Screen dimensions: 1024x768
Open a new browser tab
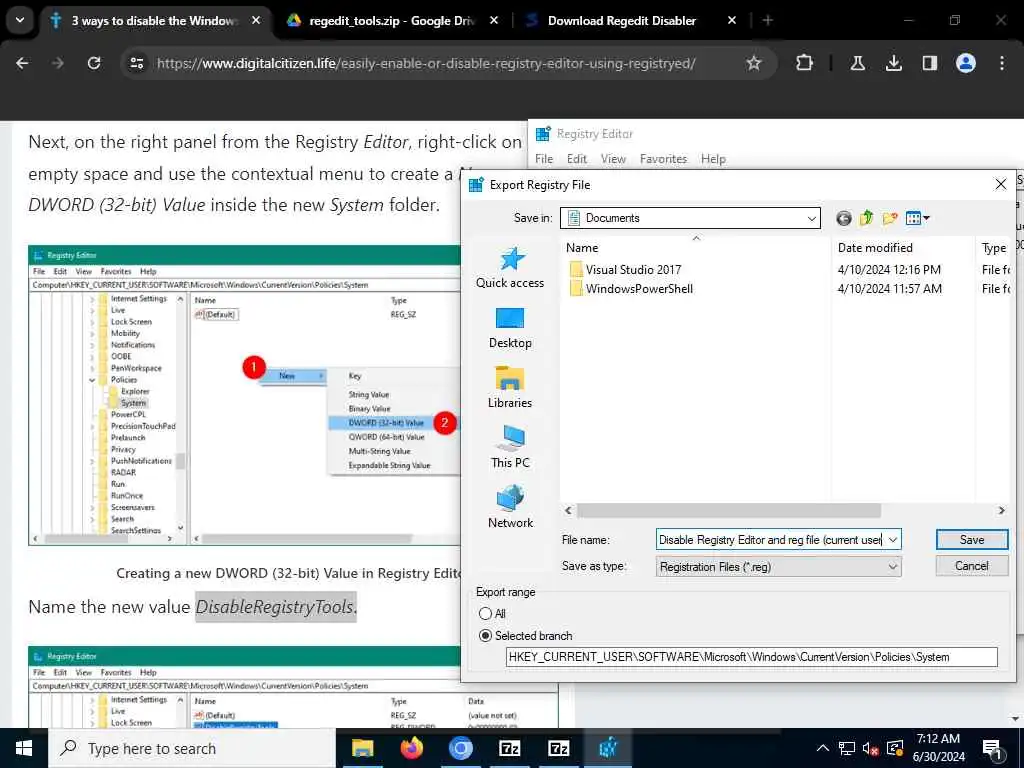(768, 20)
